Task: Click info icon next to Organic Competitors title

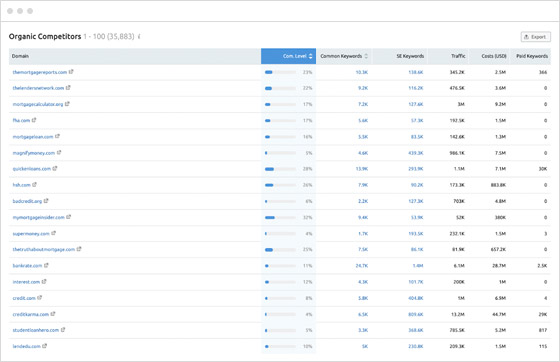Action: 139,36
